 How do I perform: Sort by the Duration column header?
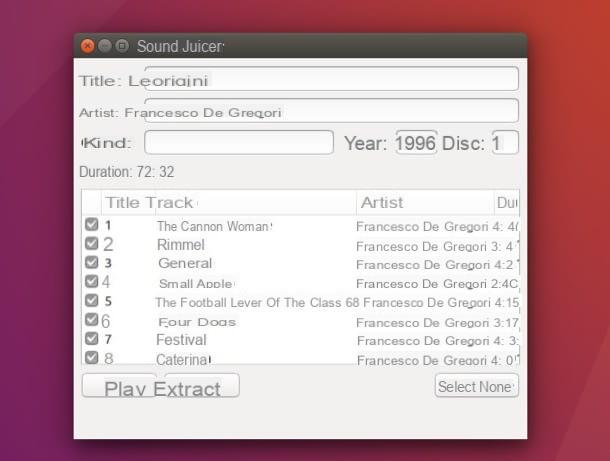coord(507,203)
